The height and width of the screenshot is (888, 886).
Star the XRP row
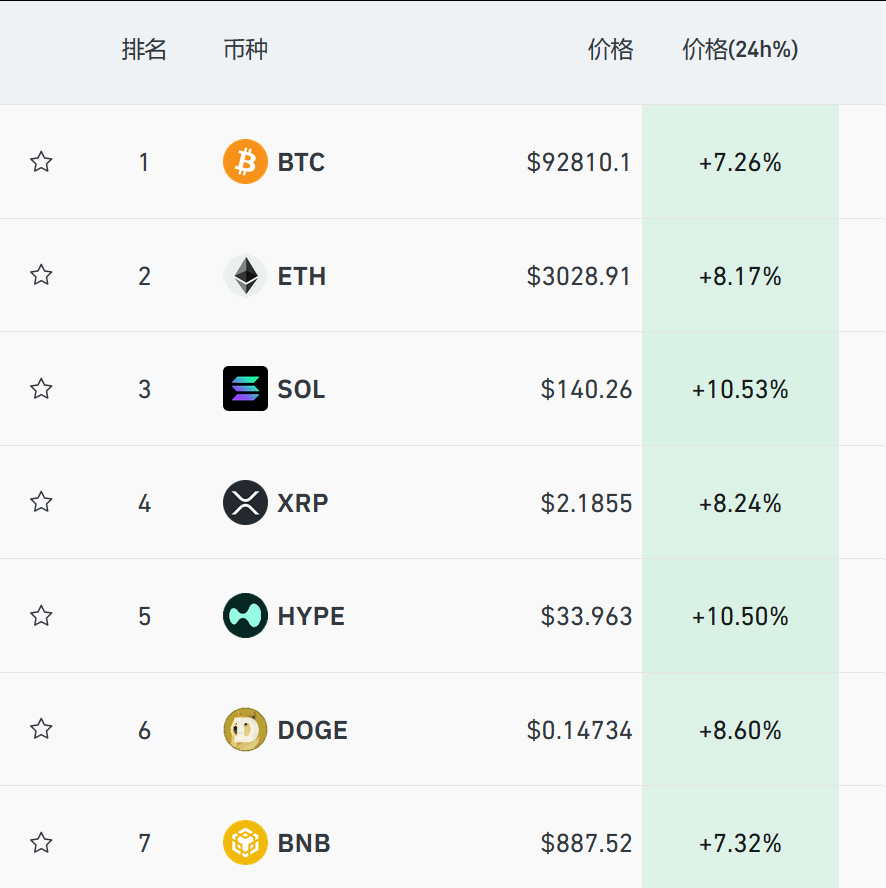(41, 502)
